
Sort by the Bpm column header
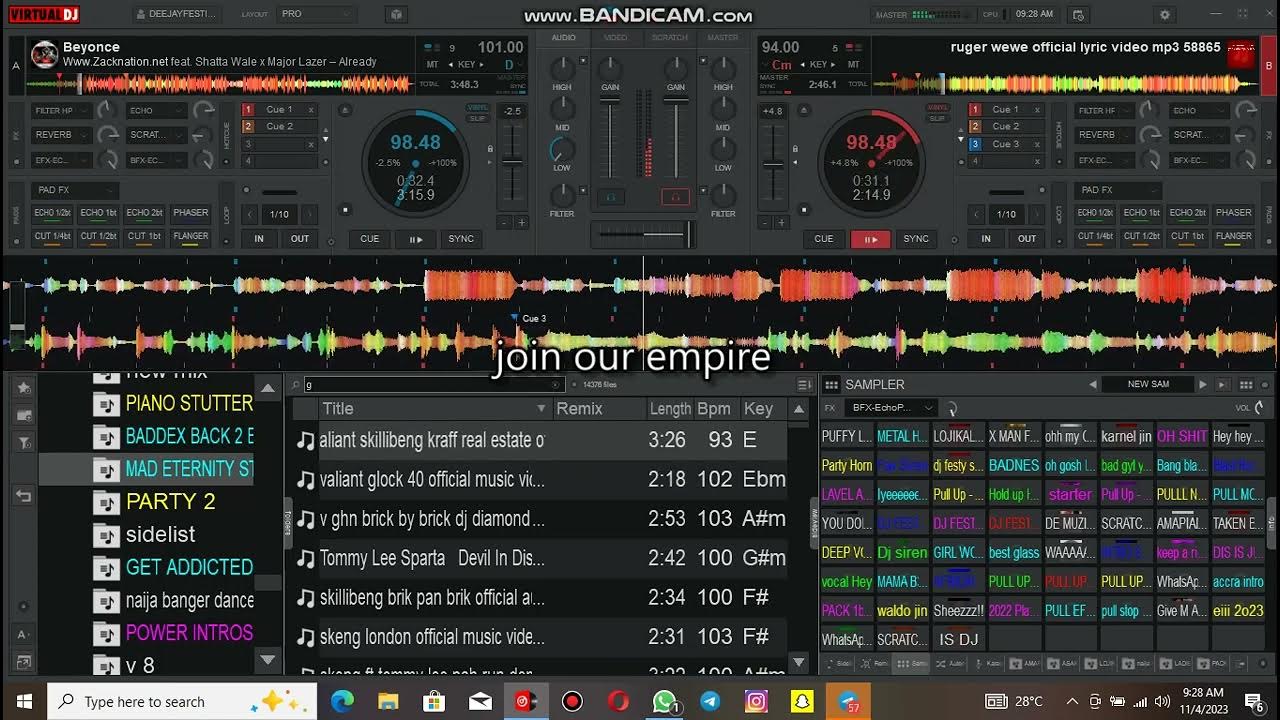coord(714,408)
